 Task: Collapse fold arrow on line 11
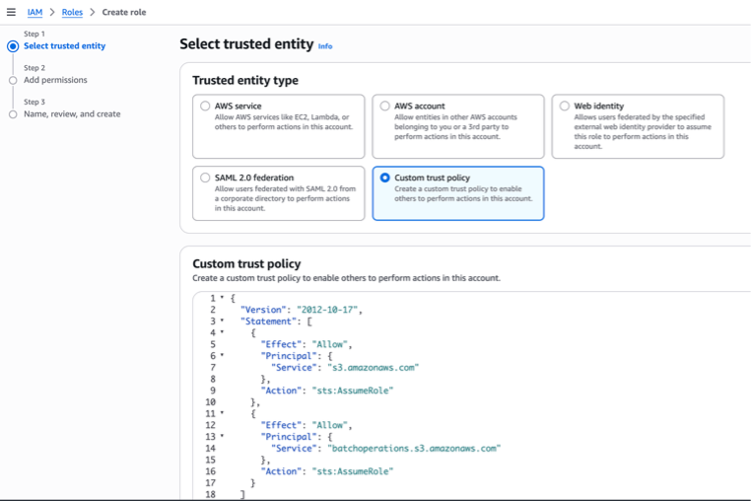click(x=222, y=413)
